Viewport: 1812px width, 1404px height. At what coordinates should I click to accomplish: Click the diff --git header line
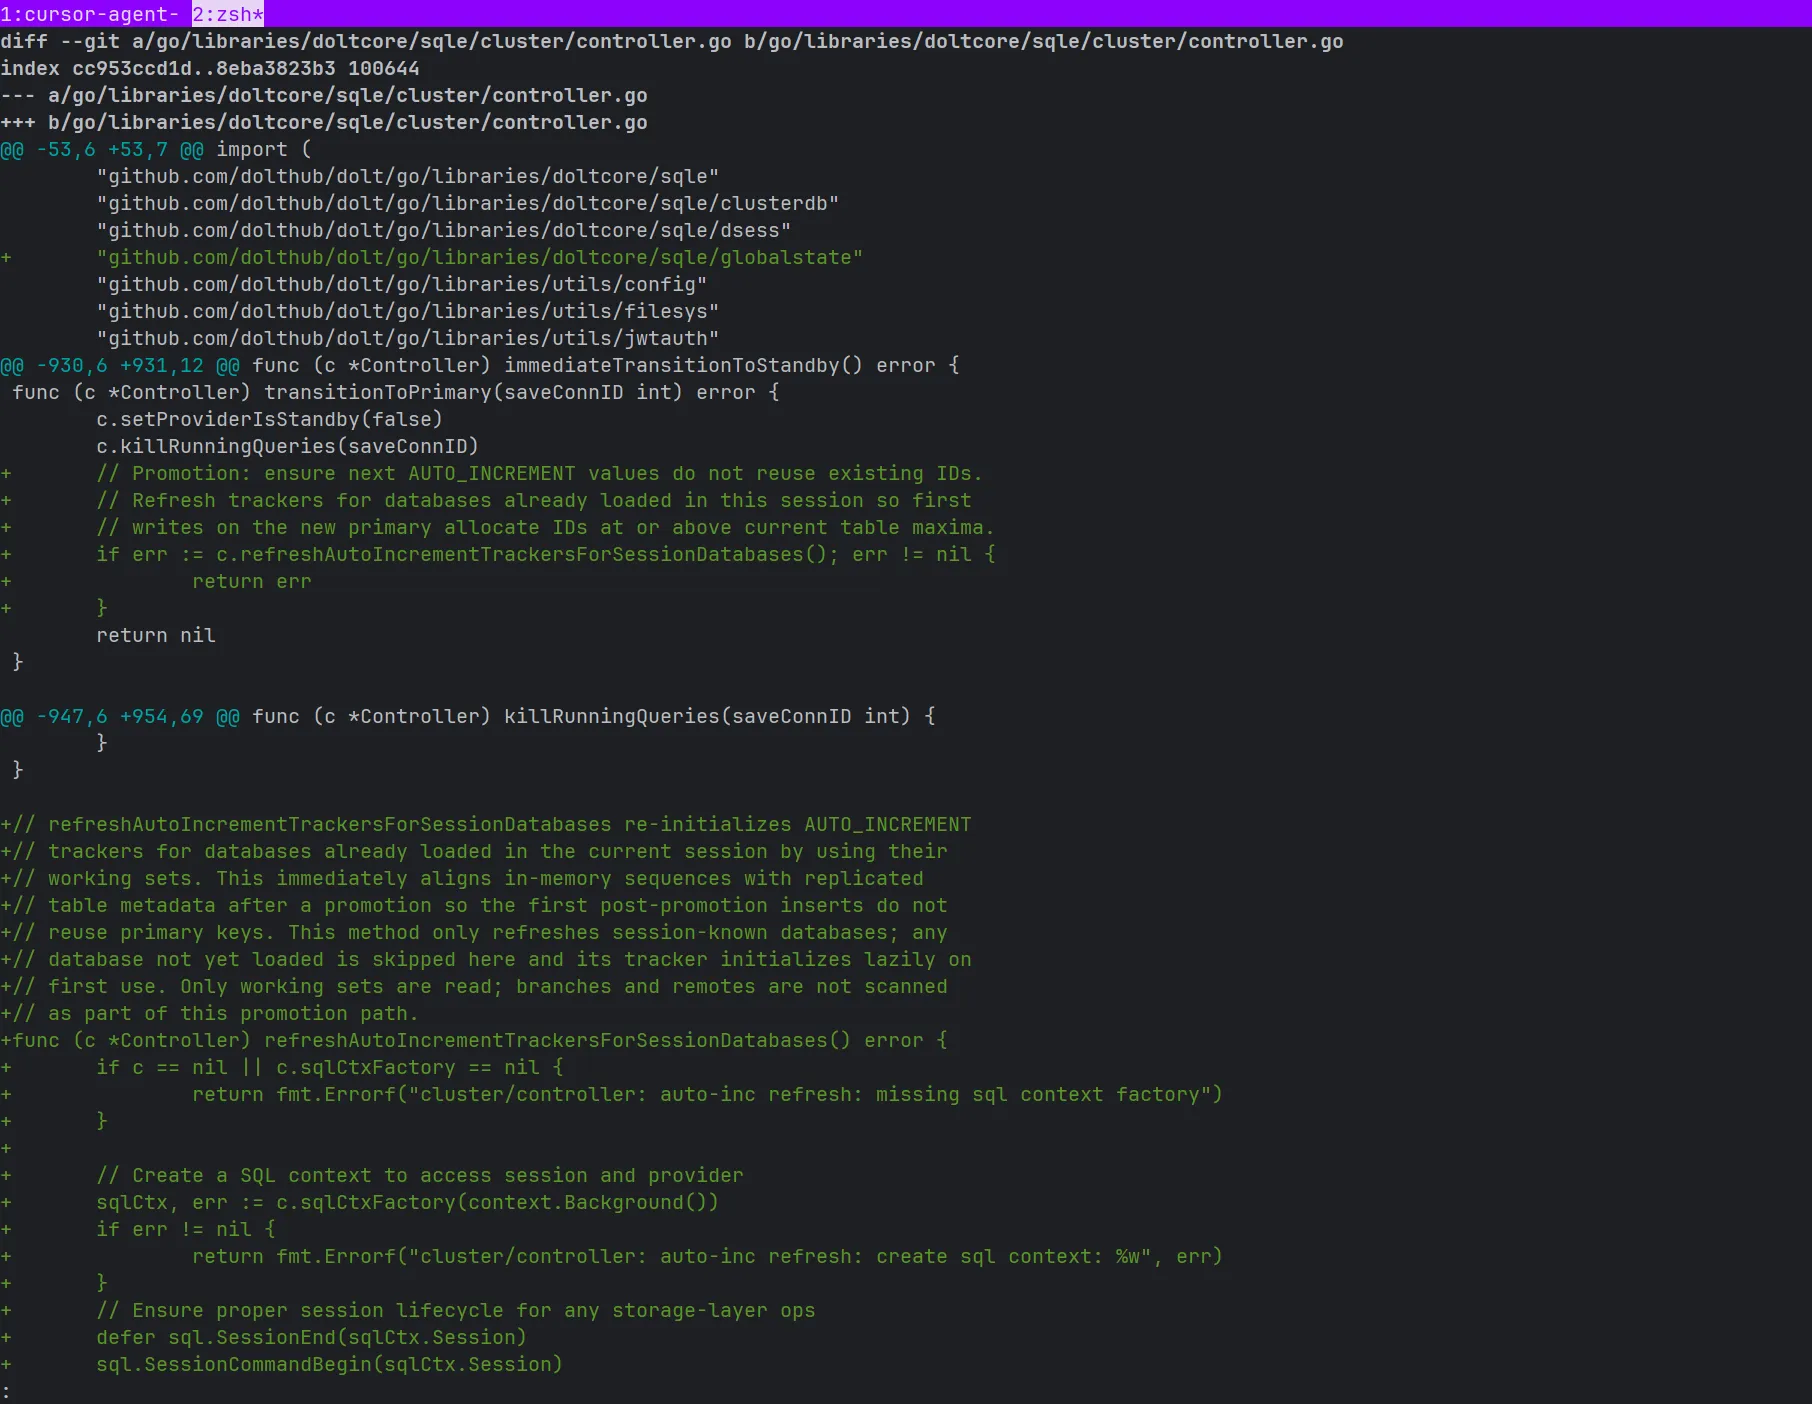click(x=670, y=41)
